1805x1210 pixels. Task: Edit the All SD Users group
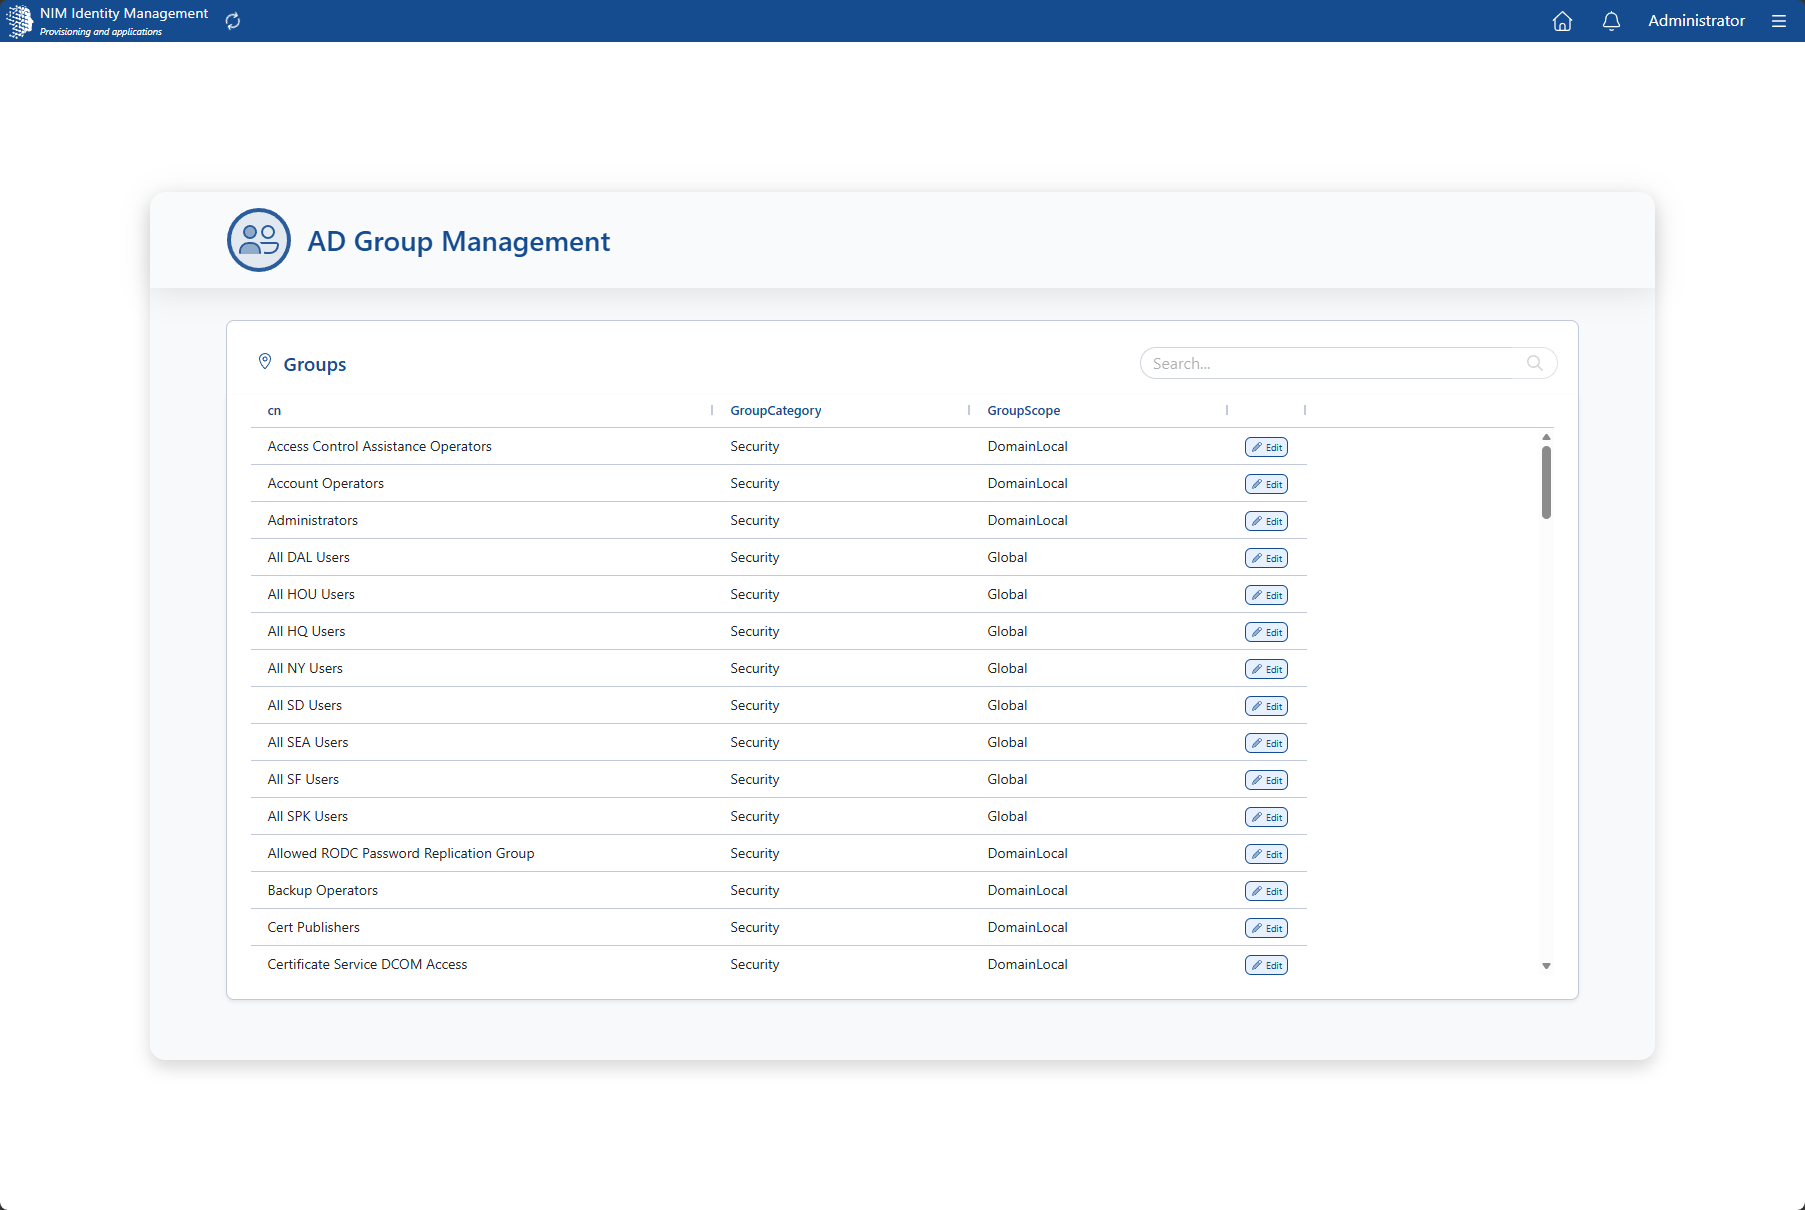coord(1266,706)
